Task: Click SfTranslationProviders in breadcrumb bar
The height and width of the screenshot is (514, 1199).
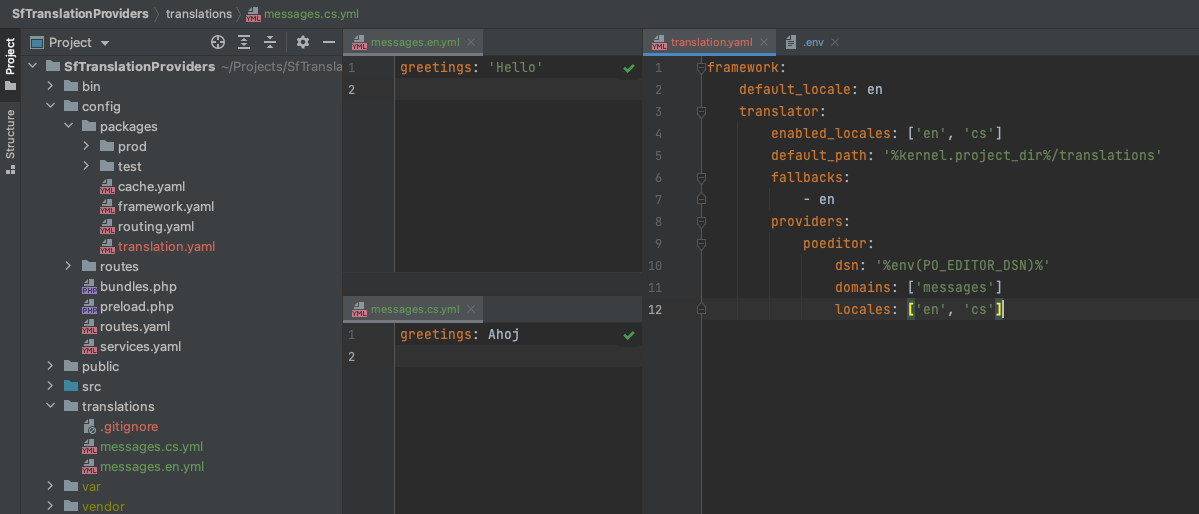Action: [80, 14]
